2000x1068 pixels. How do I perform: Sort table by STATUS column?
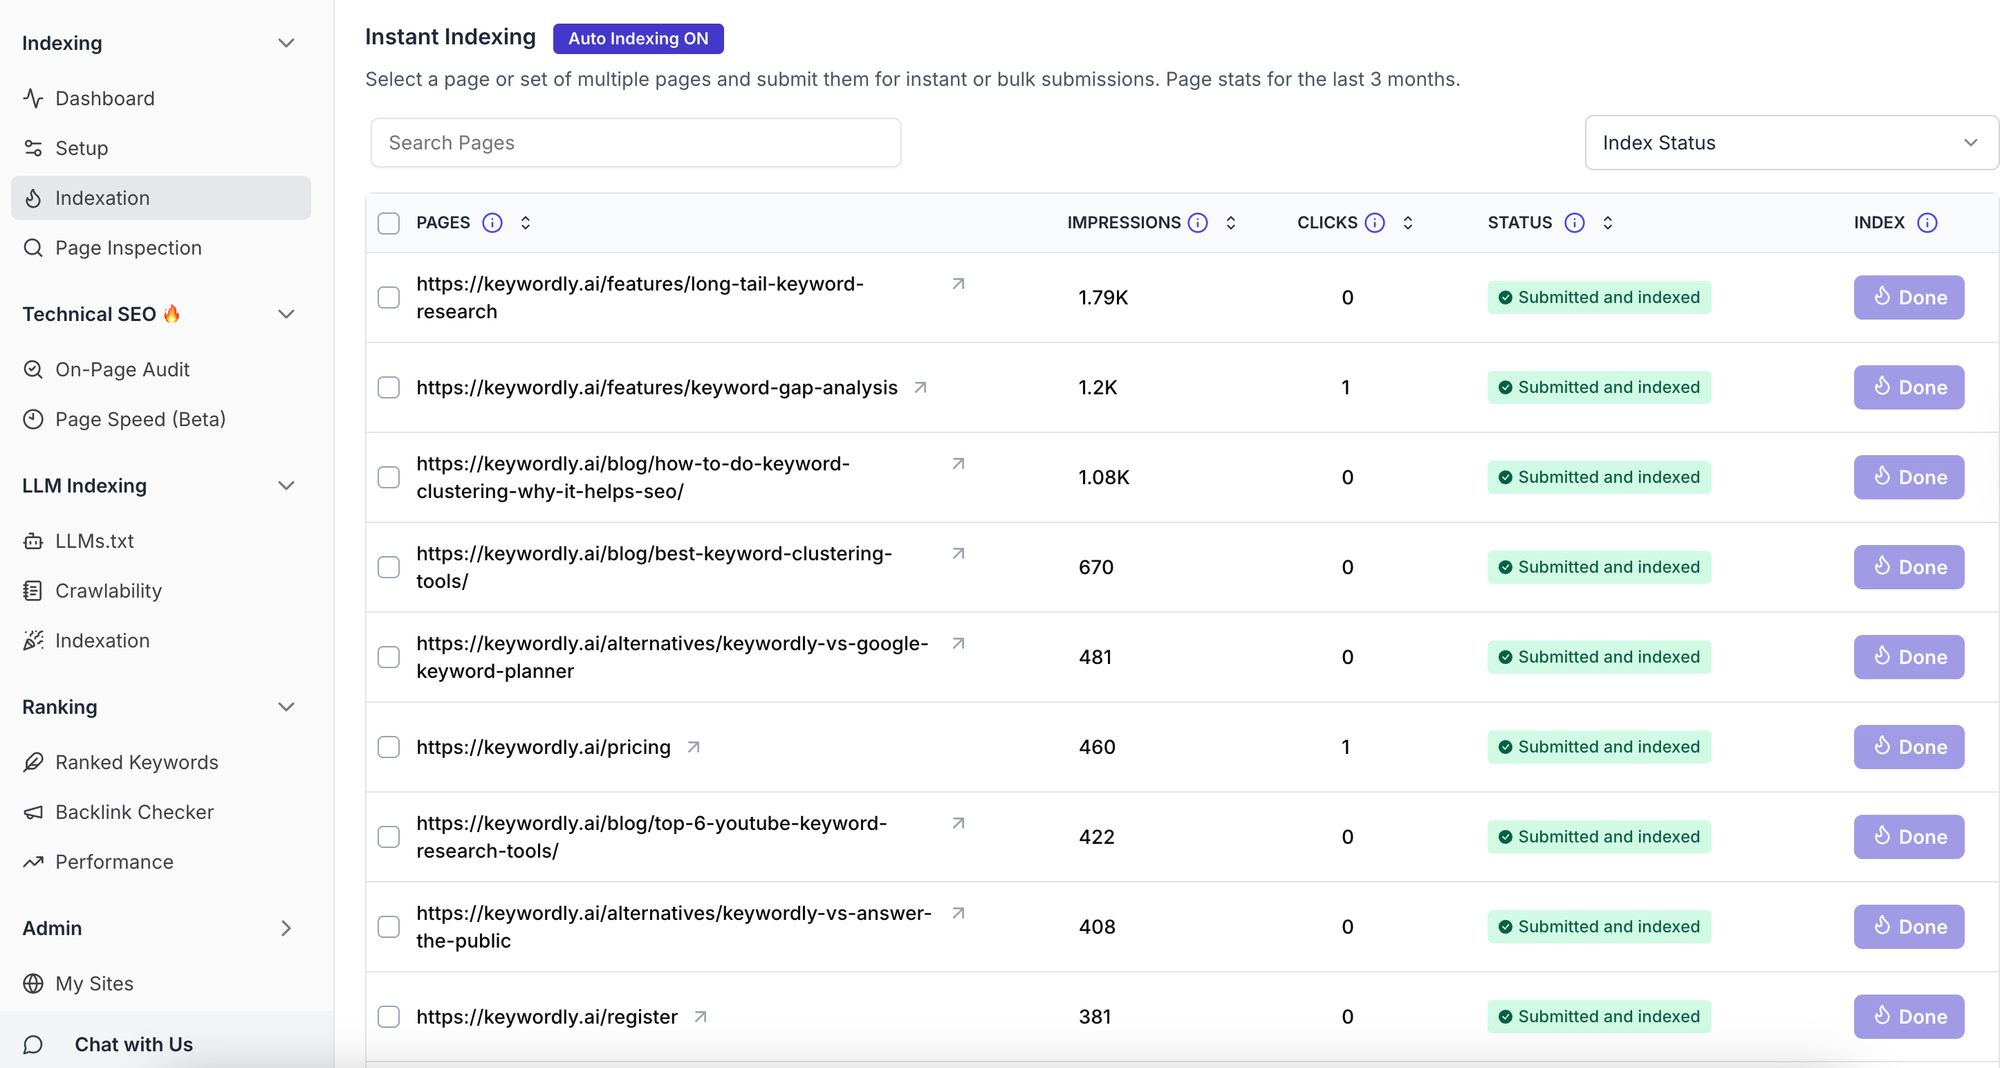coord(1607,223)
